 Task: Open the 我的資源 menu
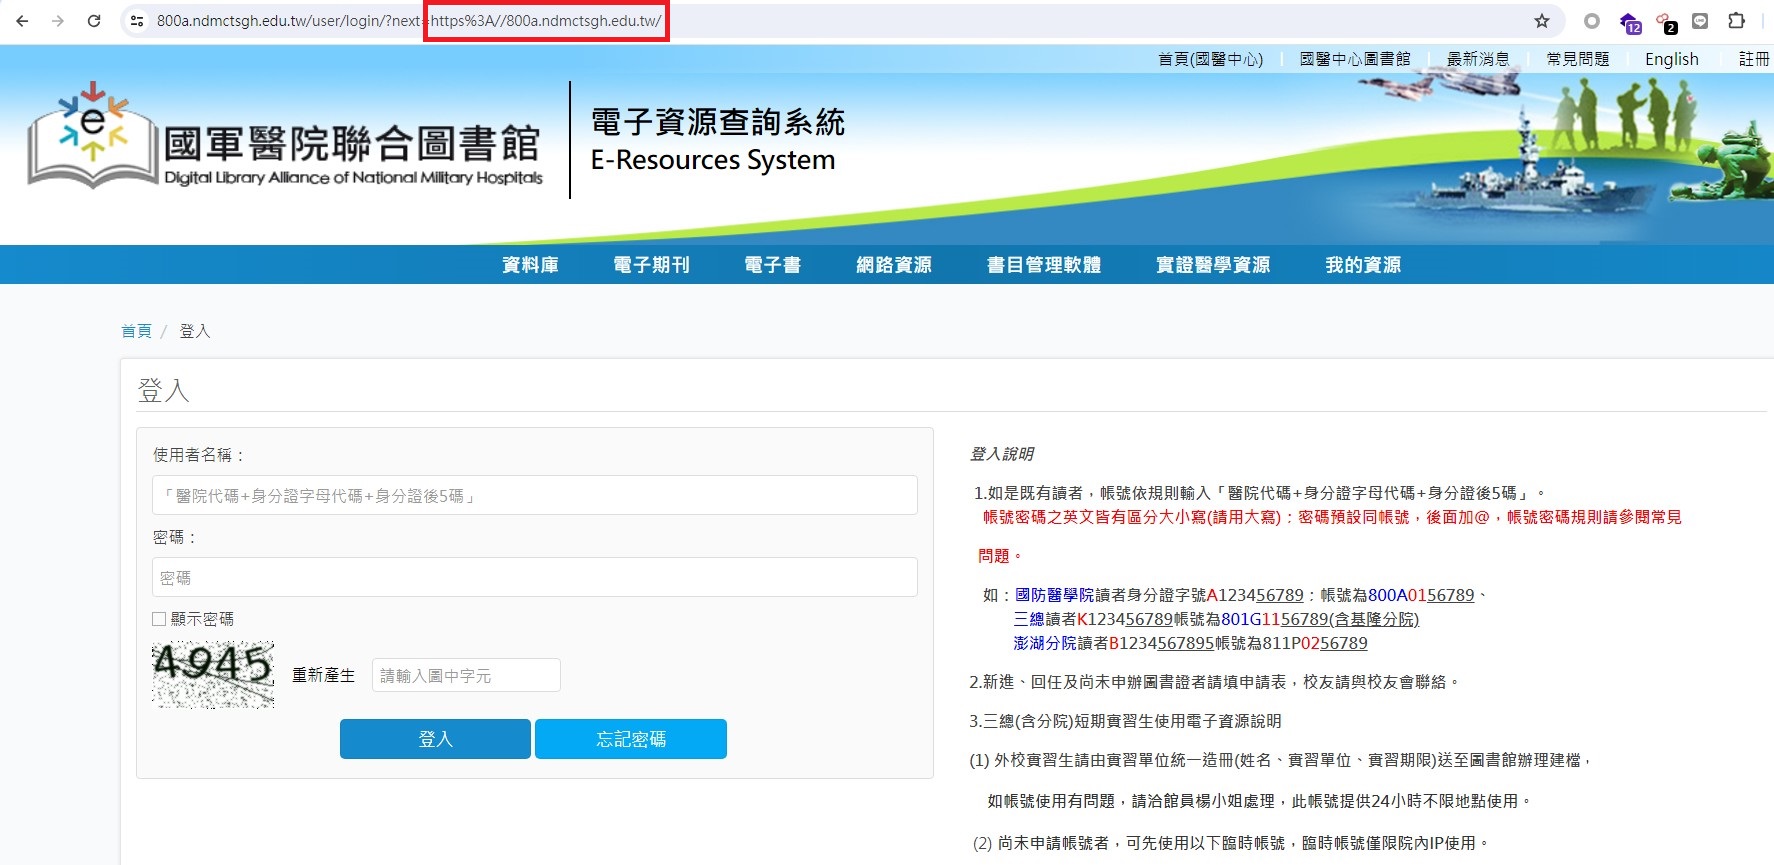(1363, 265)
